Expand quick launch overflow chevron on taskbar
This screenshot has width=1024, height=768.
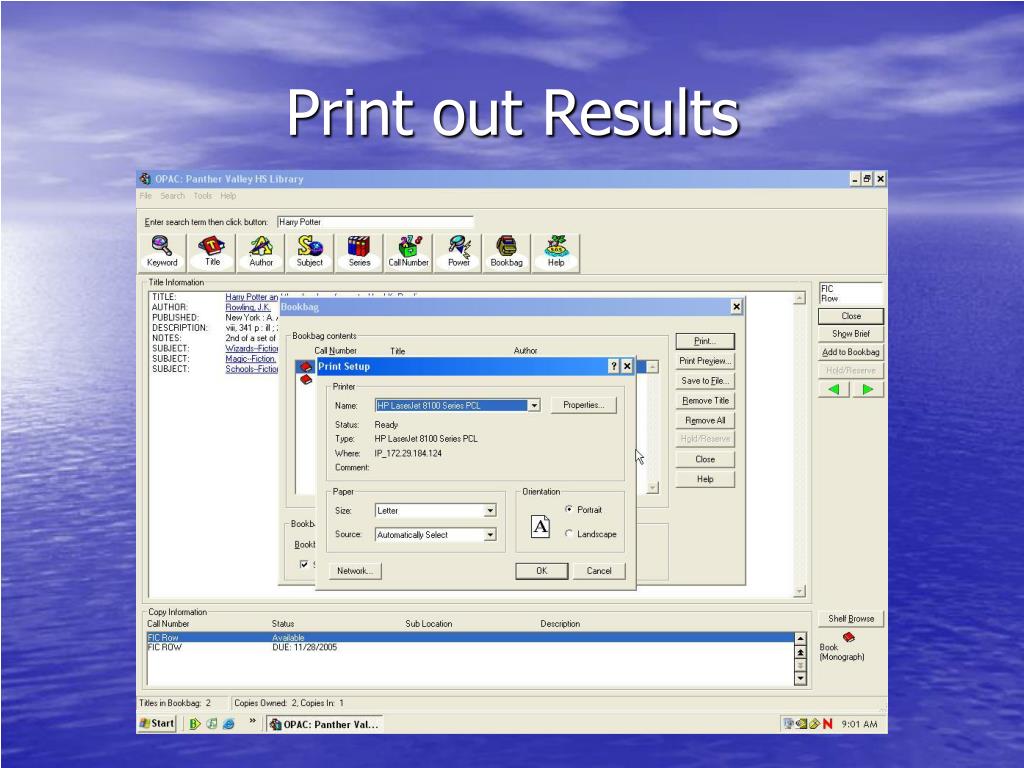(x=253, y=722)
